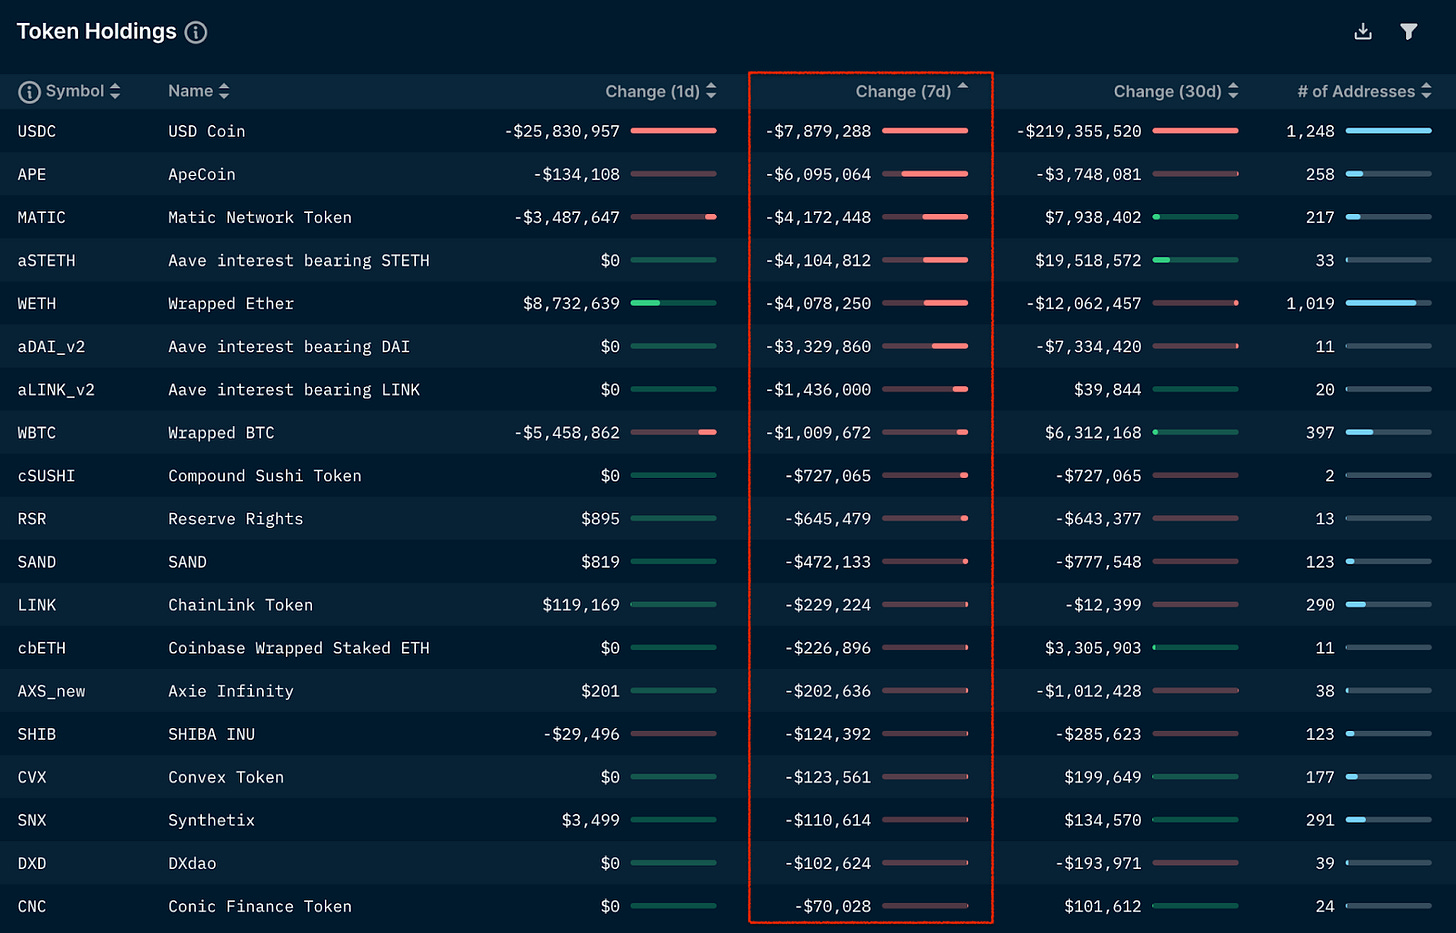Select the CNC symbol cell

coord(32,906)
